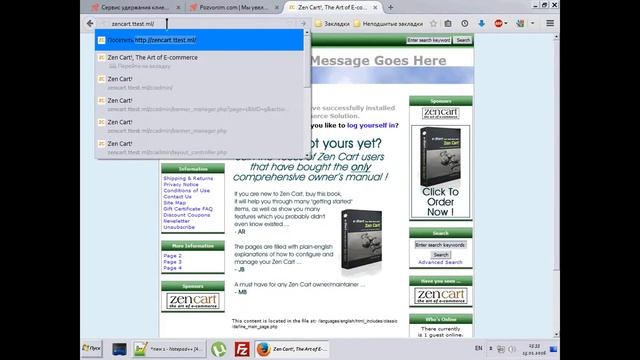This screenshot has height=360, width=640.
Task: Select Zen Cart! layout_controller.php suggestion
Action: (199, 147)
